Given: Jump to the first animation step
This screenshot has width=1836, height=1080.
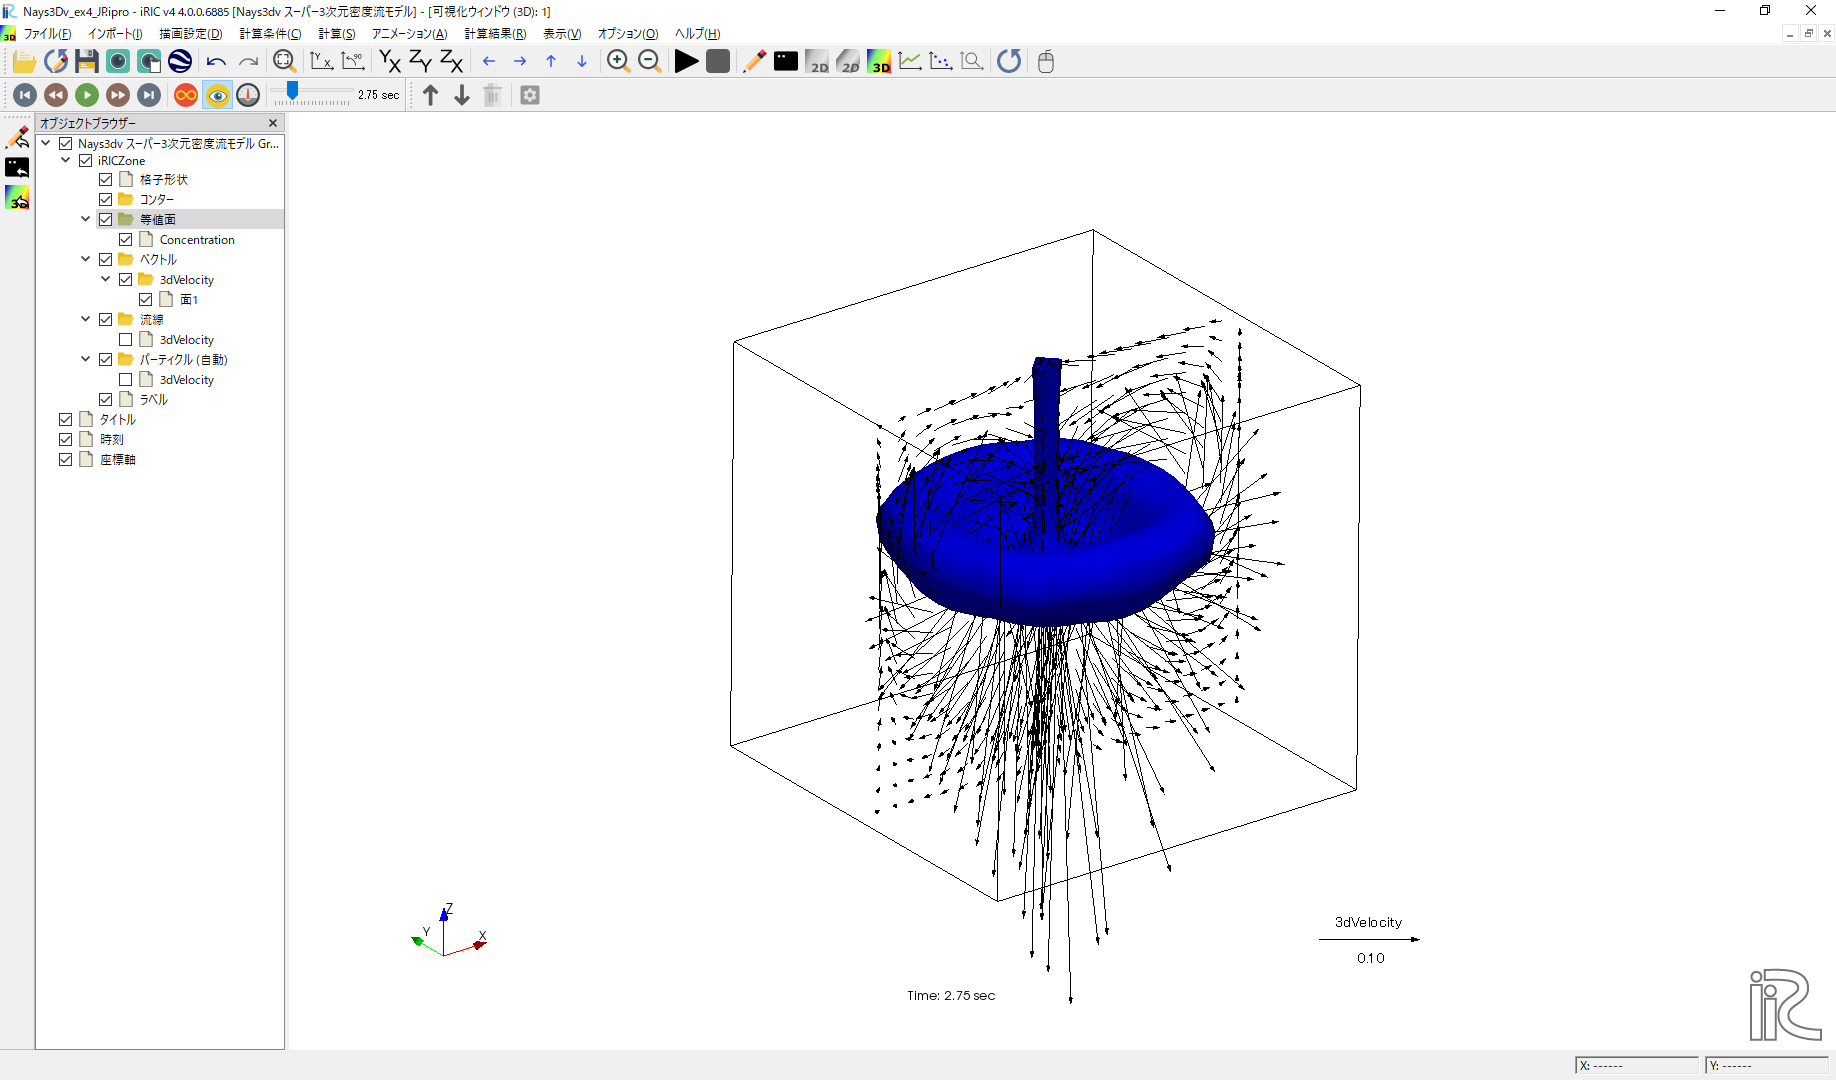Looking at the screenshot, I should [x=25, y=95].
